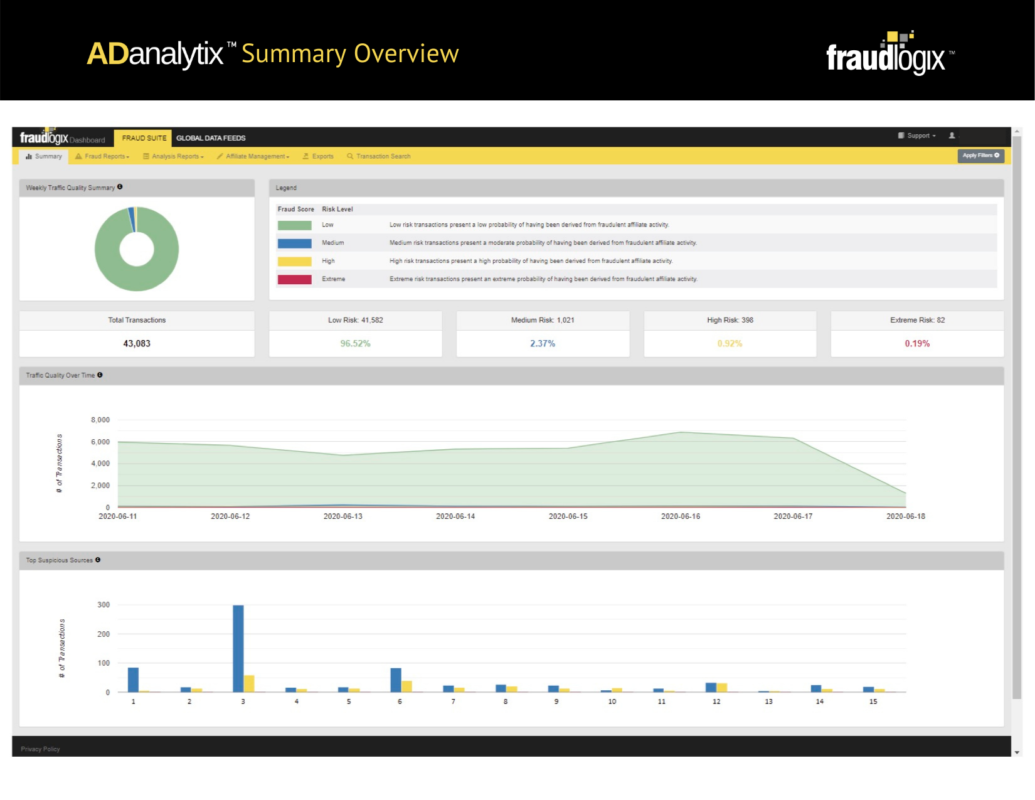Open Transaction Search
Viewport: 1035px width, 800px height.
coord(379,156)
